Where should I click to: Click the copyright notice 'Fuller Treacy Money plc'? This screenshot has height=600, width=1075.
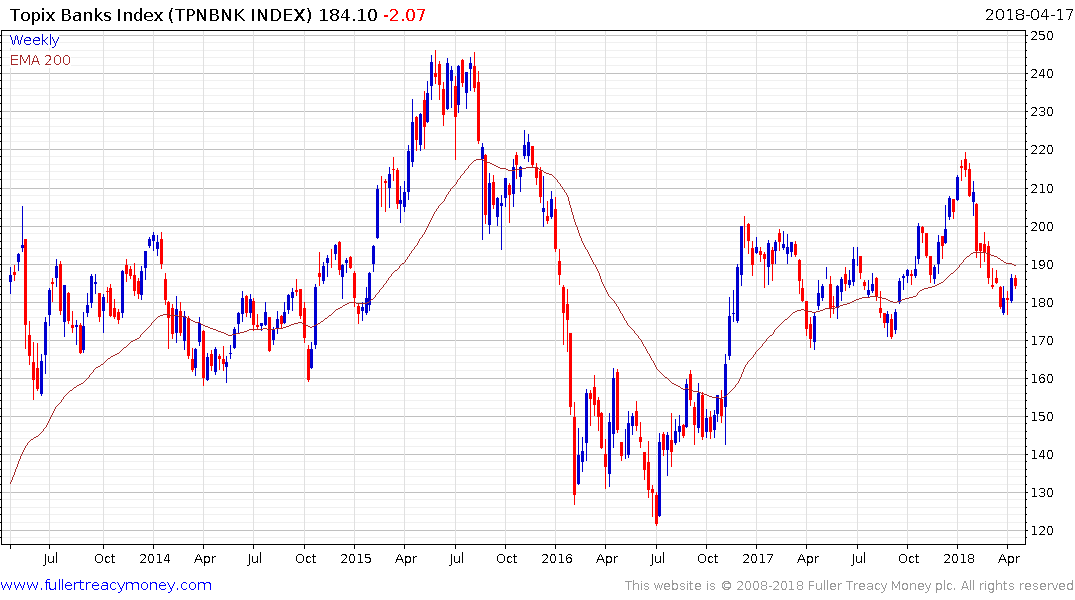point(882,586)
